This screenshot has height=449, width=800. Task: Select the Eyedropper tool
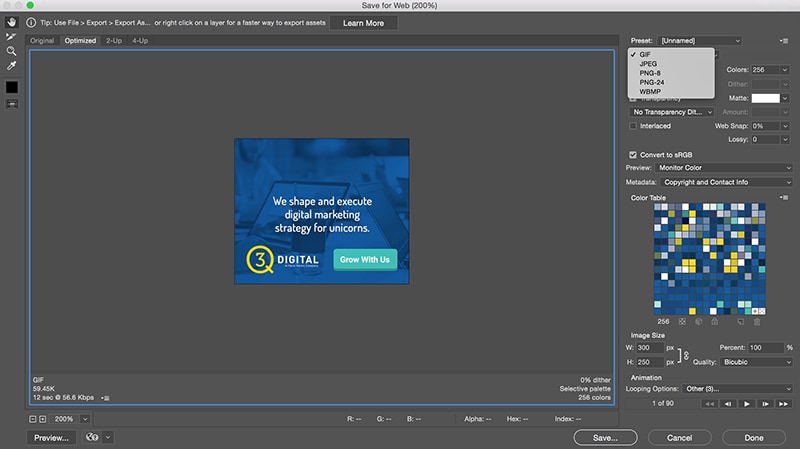click(x=11, y=65)
